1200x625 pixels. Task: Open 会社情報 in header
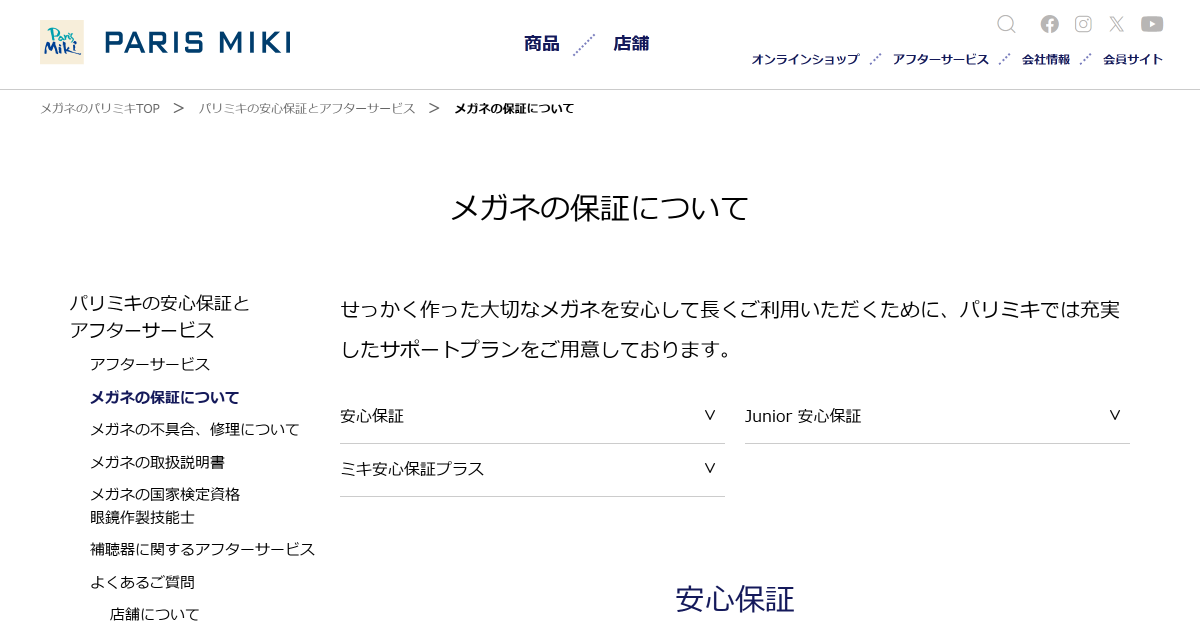(x=1046, y=60)
